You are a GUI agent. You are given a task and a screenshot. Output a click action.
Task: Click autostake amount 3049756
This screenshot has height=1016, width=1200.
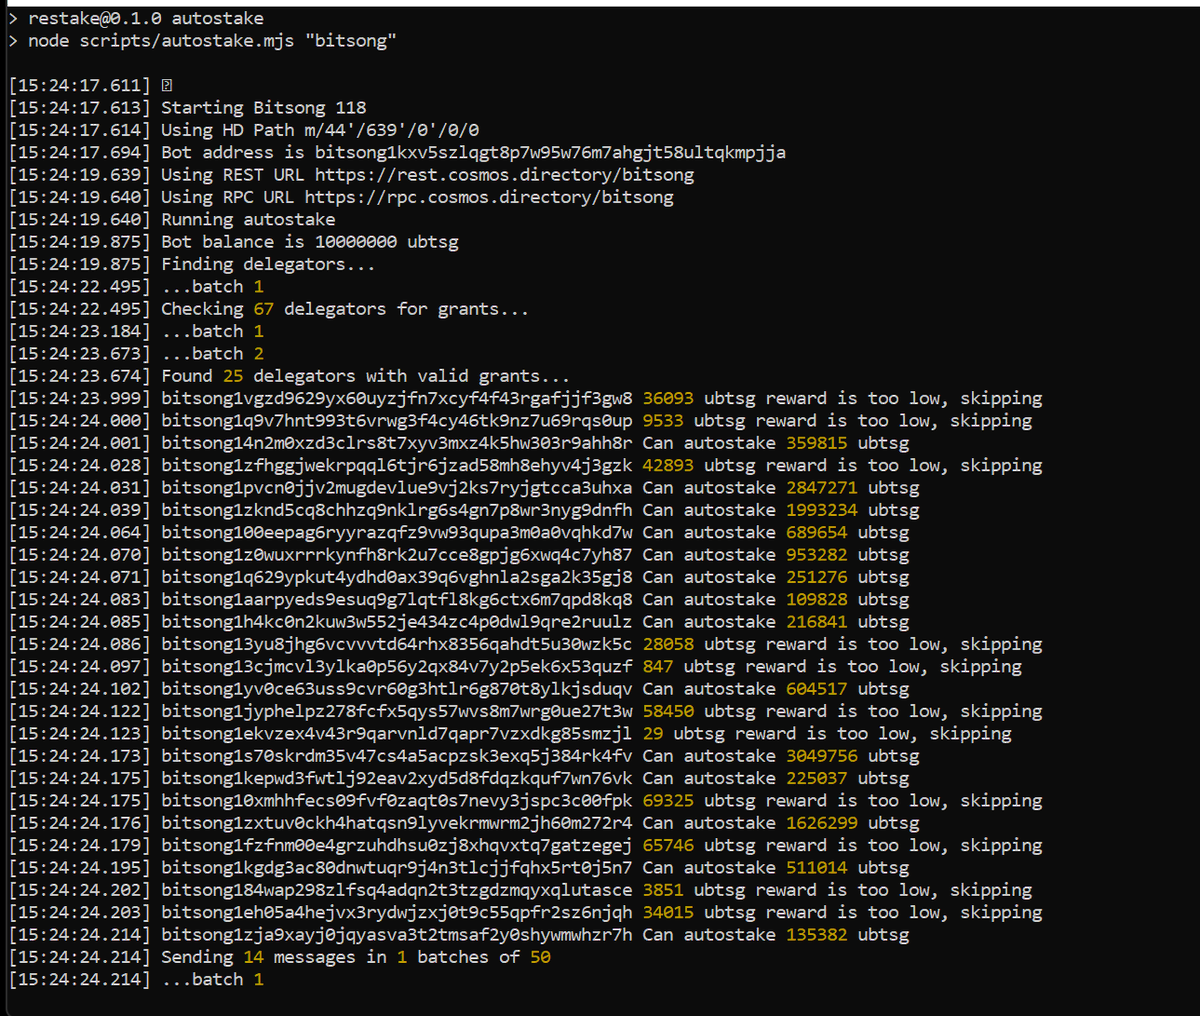(x=821, y=756)
